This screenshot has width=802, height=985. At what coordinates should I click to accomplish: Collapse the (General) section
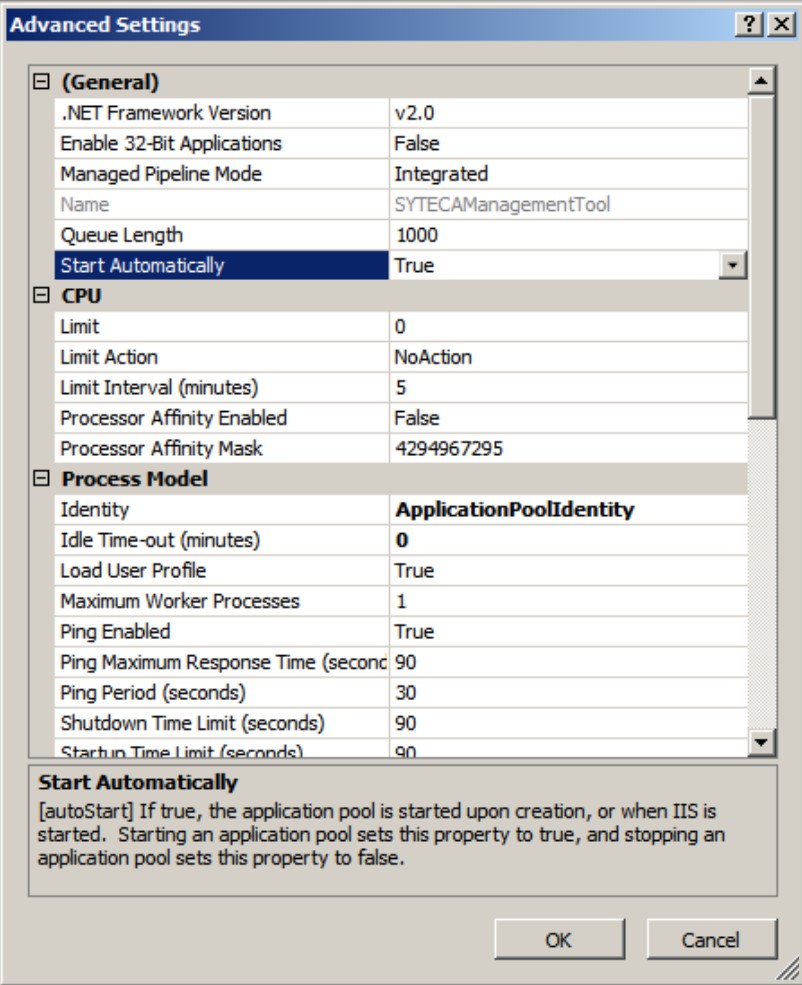pos(42,82)
